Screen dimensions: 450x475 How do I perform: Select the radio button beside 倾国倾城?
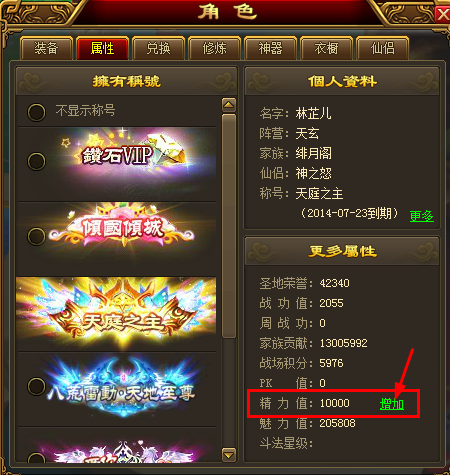pyautogui.click(x=36, y=236)
